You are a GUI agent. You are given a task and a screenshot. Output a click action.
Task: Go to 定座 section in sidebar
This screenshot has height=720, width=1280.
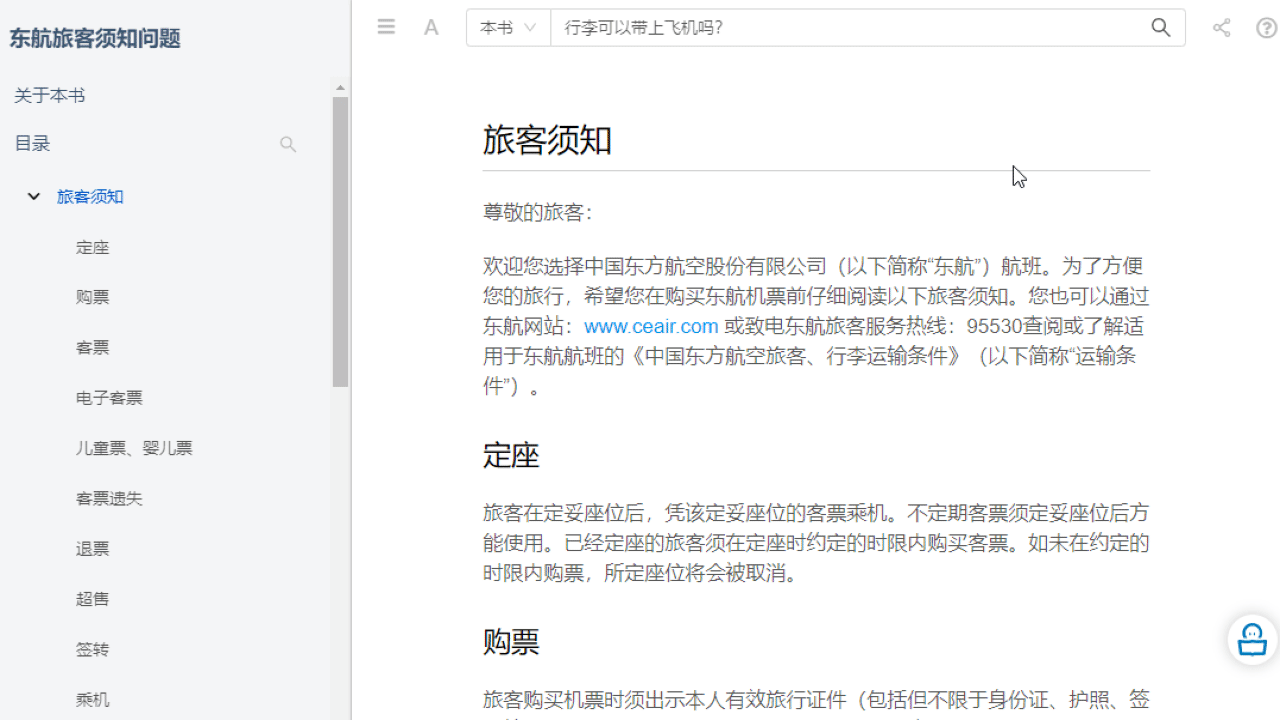point(92,247)
